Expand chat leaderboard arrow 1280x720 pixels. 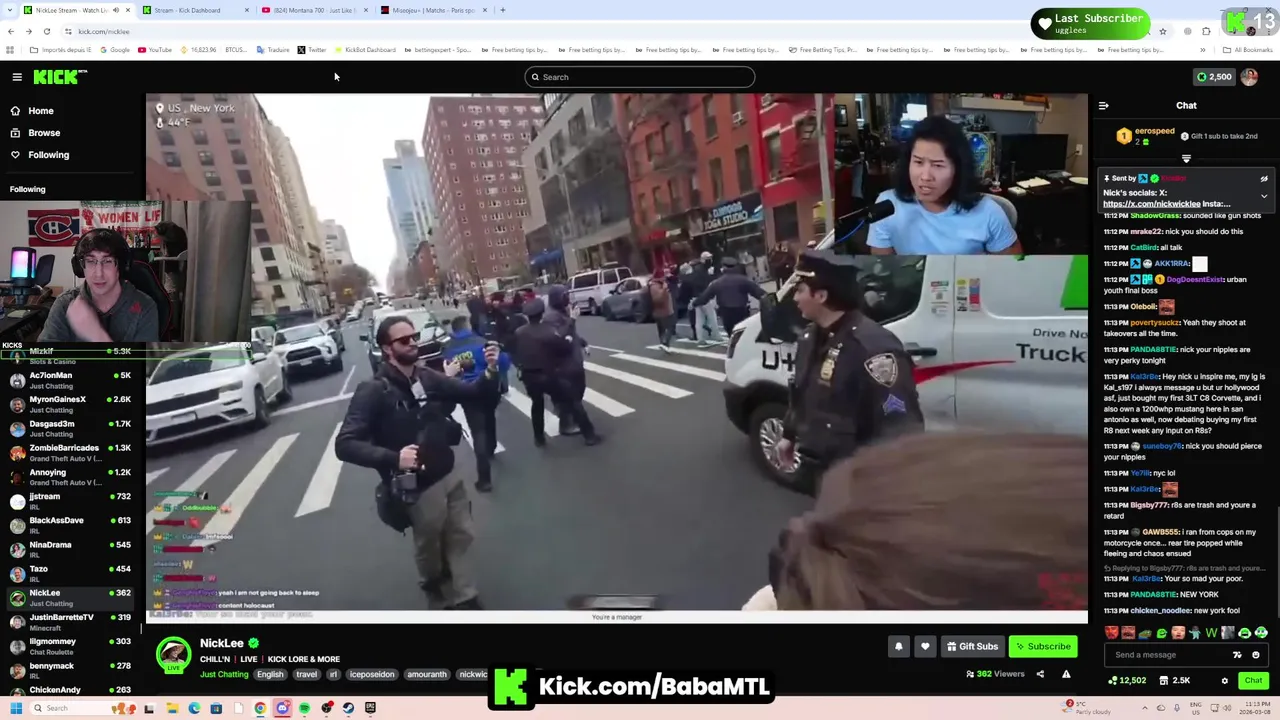[x=1186, y=159]
